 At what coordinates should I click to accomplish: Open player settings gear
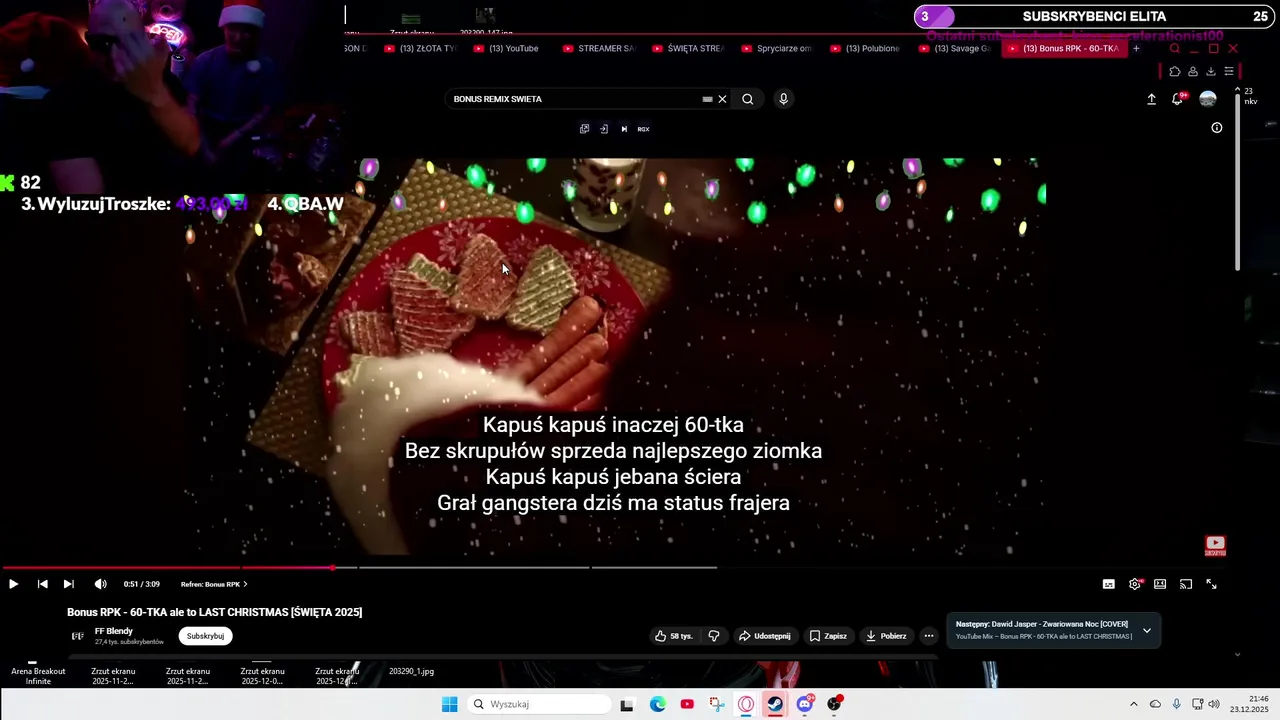1135,584
